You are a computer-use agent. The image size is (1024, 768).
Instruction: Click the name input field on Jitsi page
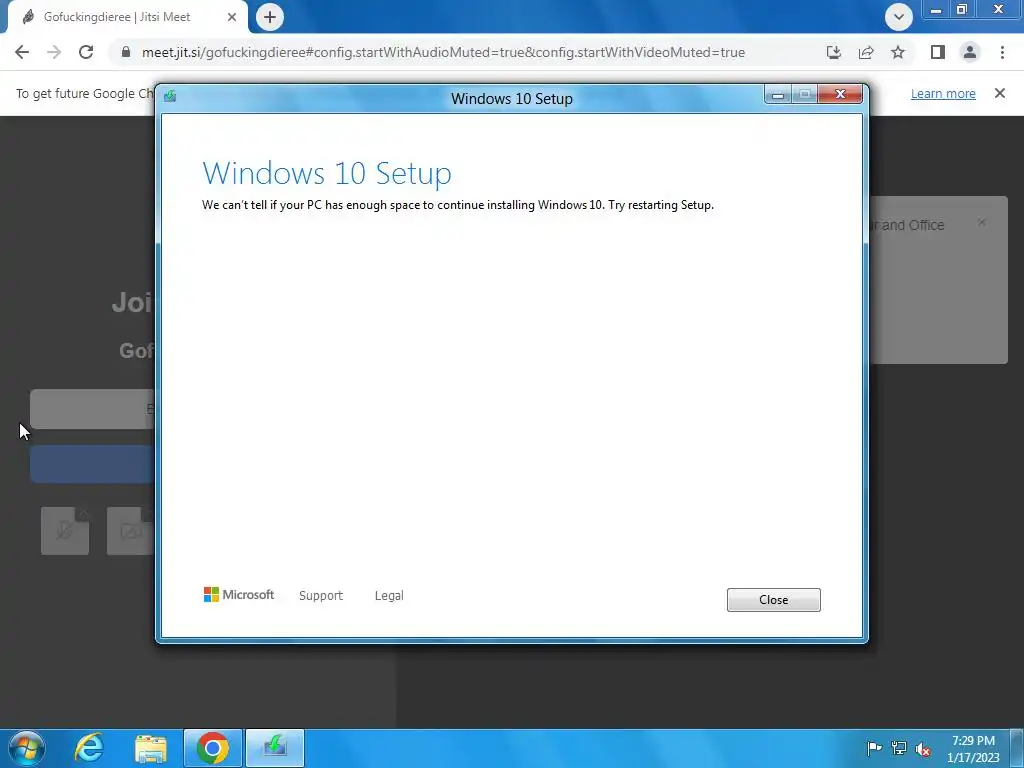(x=92, y=409)
